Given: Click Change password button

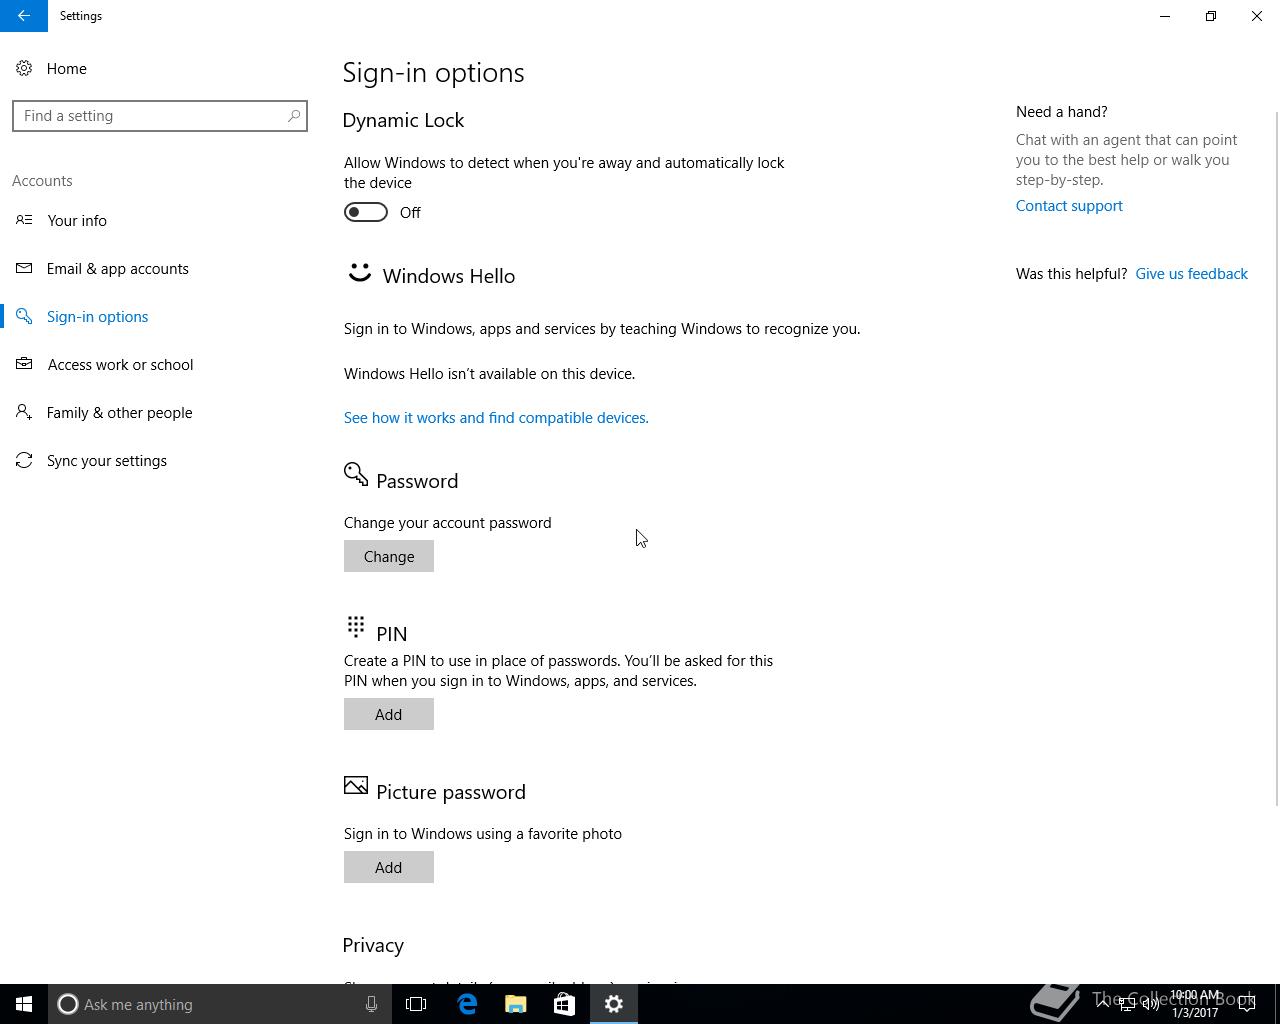Looking at the screenshot, I should 389,556.
